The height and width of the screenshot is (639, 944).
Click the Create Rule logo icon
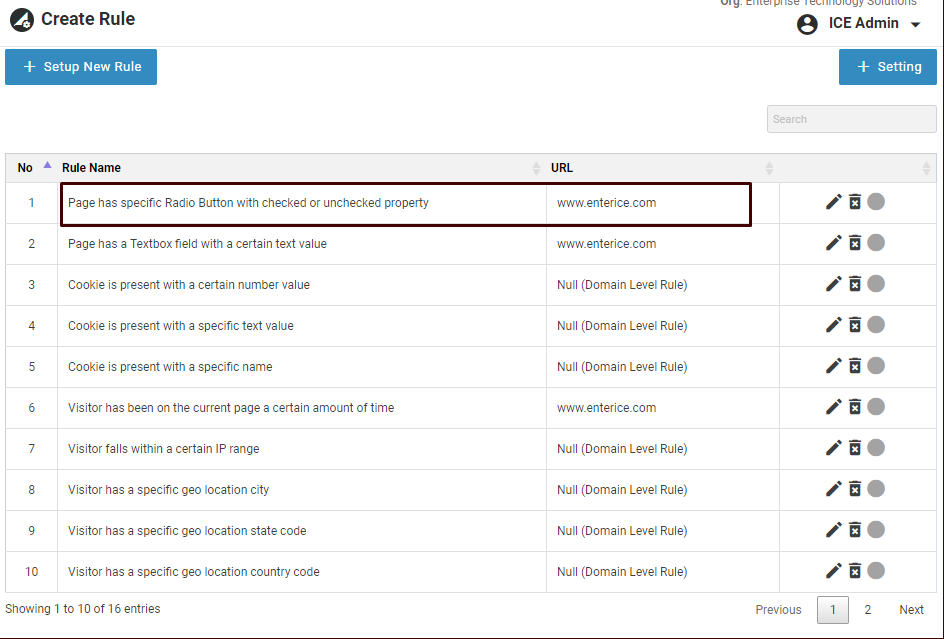21,19
